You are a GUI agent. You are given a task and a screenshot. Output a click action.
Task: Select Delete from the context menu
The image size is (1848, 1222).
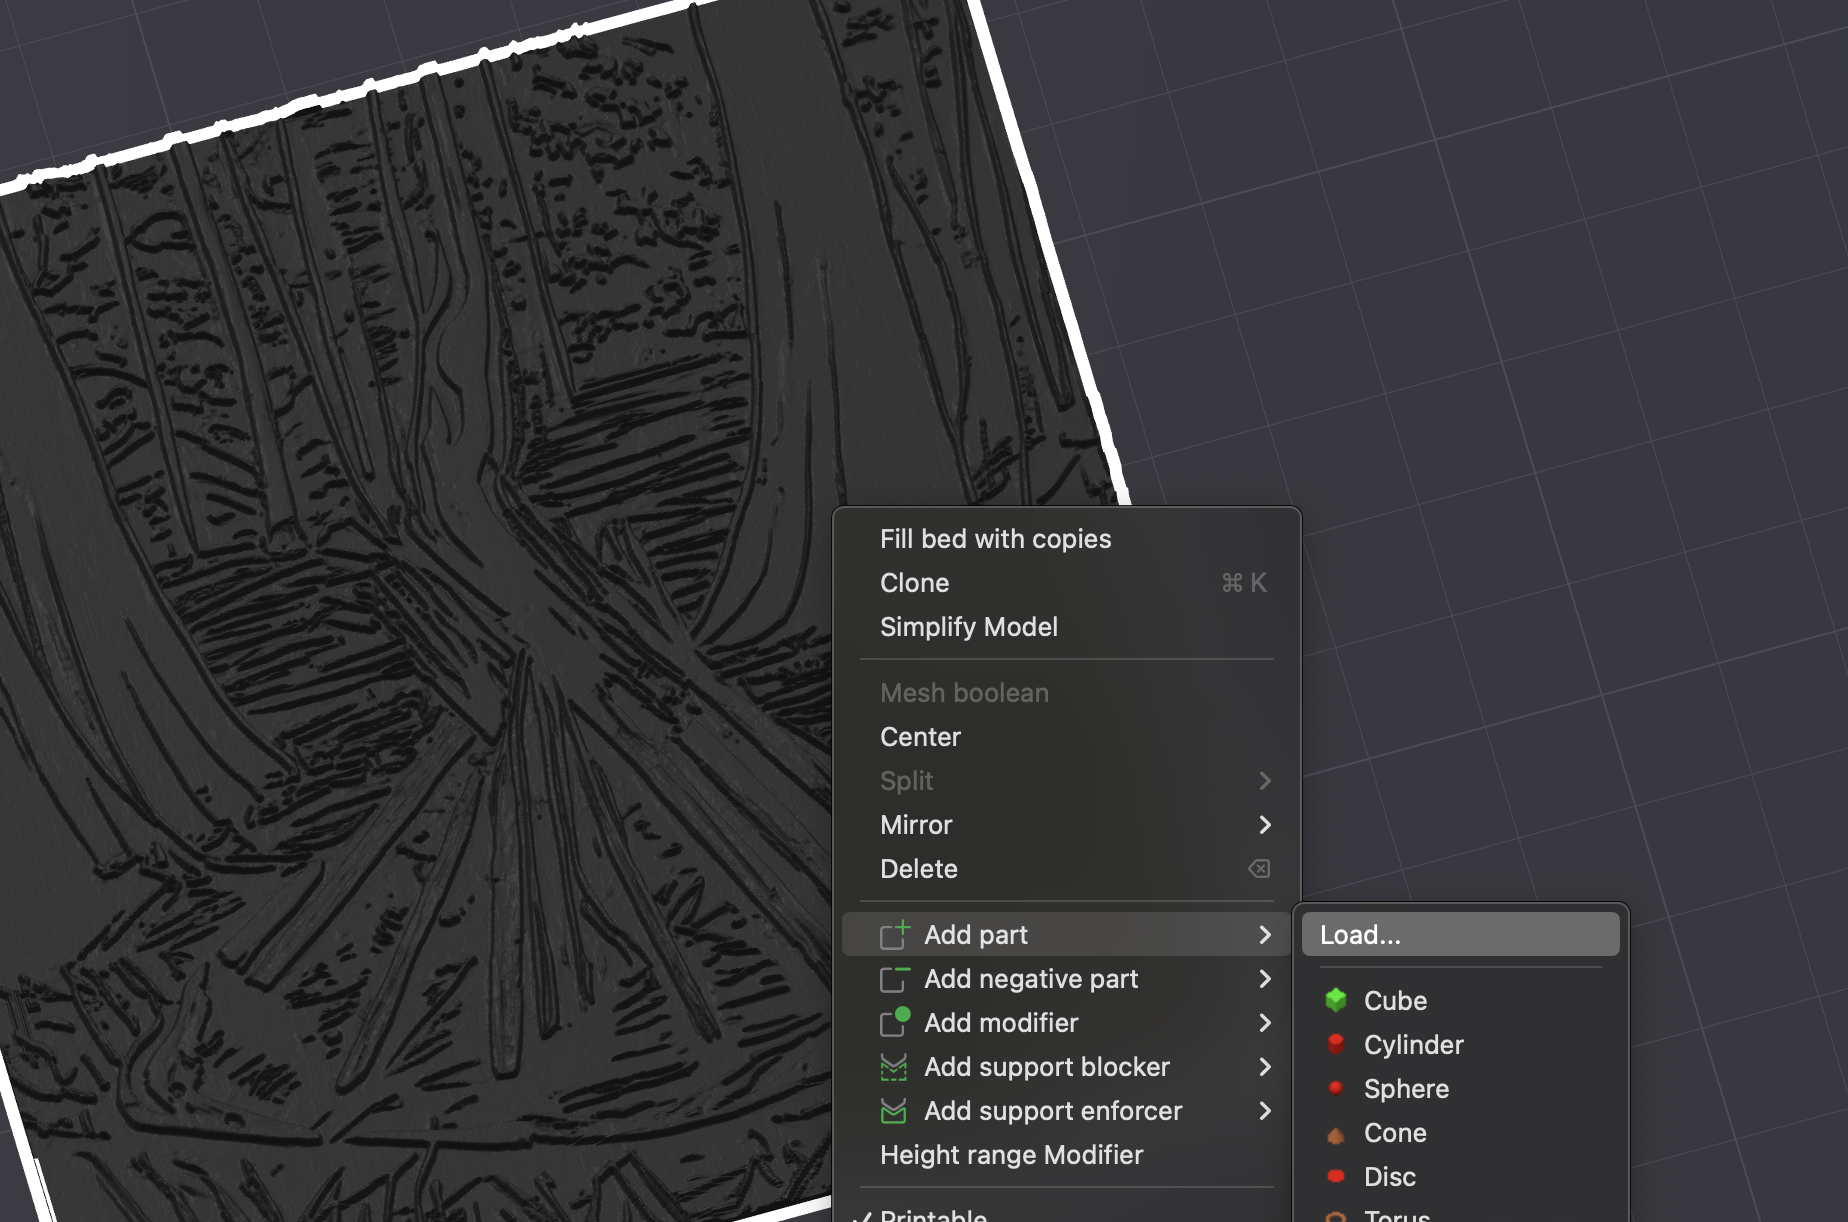pos(1066,869)
